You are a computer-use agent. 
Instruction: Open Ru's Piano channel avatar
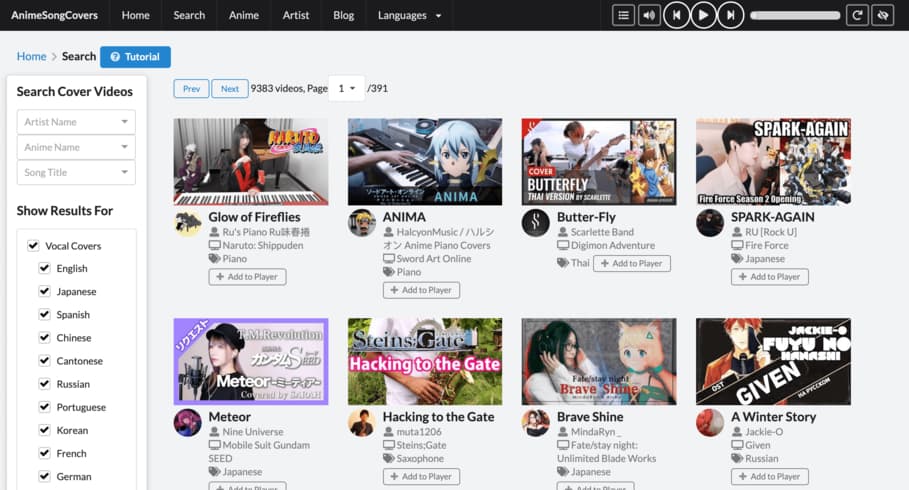click(188, 223)
